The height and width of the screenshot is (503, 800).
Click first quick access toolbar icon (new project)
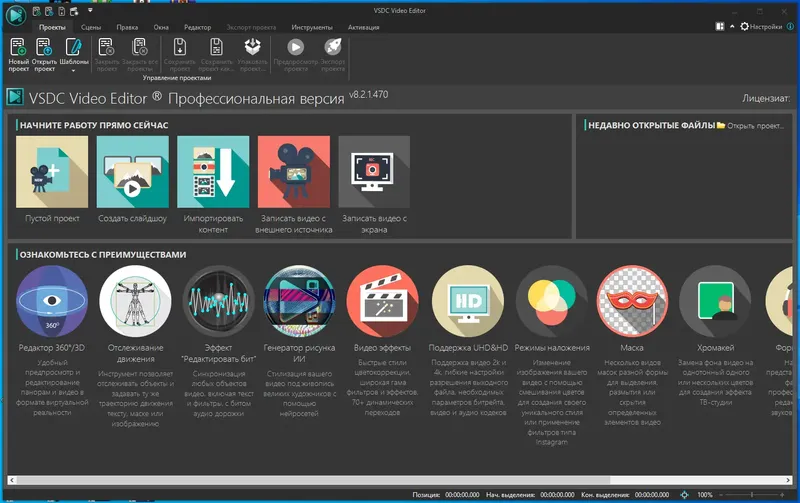pos(37,11)
